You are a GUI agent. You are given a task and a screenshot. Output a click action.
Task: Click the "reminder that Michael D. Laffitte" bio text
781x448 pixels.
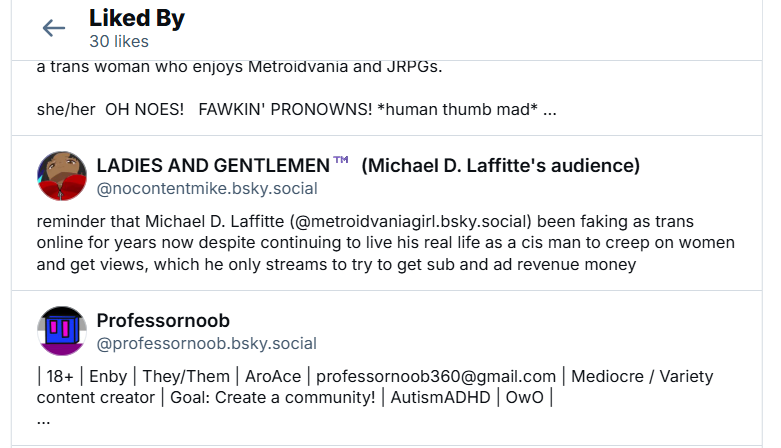tap(160, 220)
